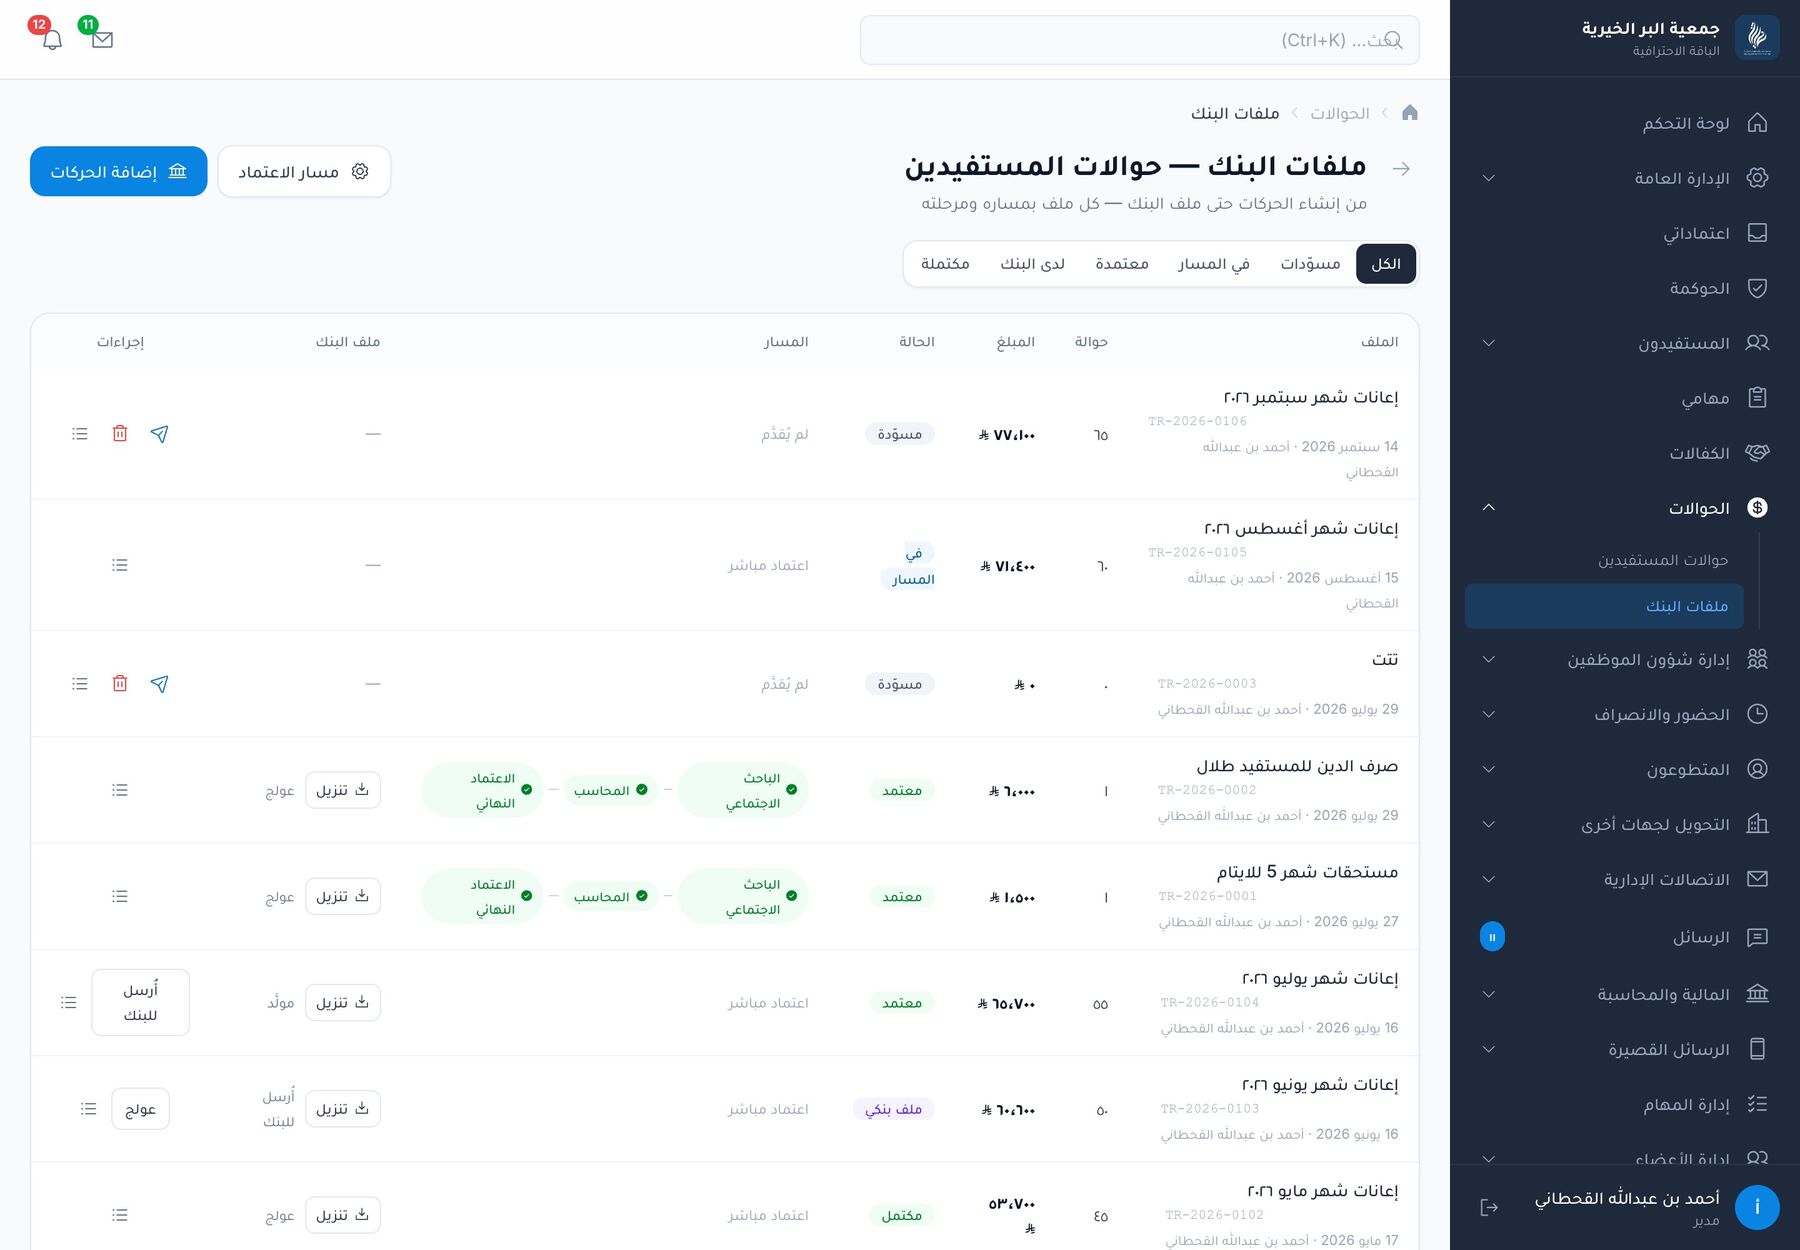Click the organization logo in the sidebar
Image resolution: width=1800 pixels, height=1250 pixels.
coord(1757,38)
